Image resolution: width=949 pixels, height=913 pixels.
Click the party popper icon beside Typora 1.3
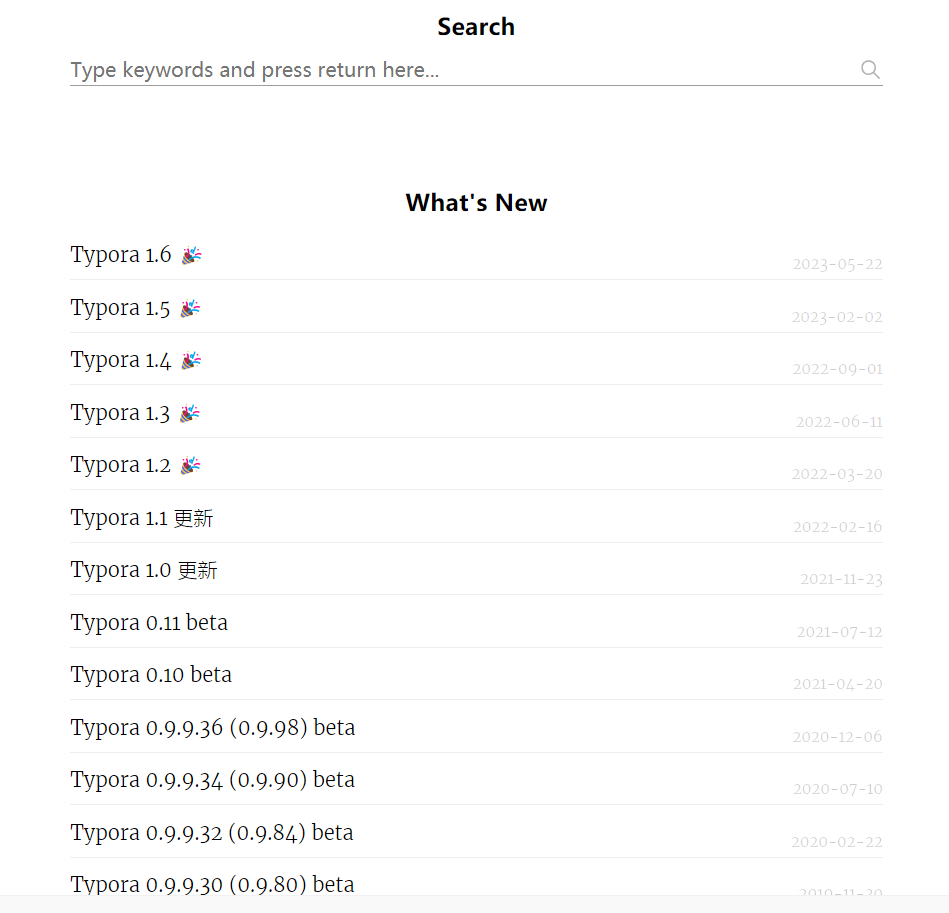coord(190,413)
